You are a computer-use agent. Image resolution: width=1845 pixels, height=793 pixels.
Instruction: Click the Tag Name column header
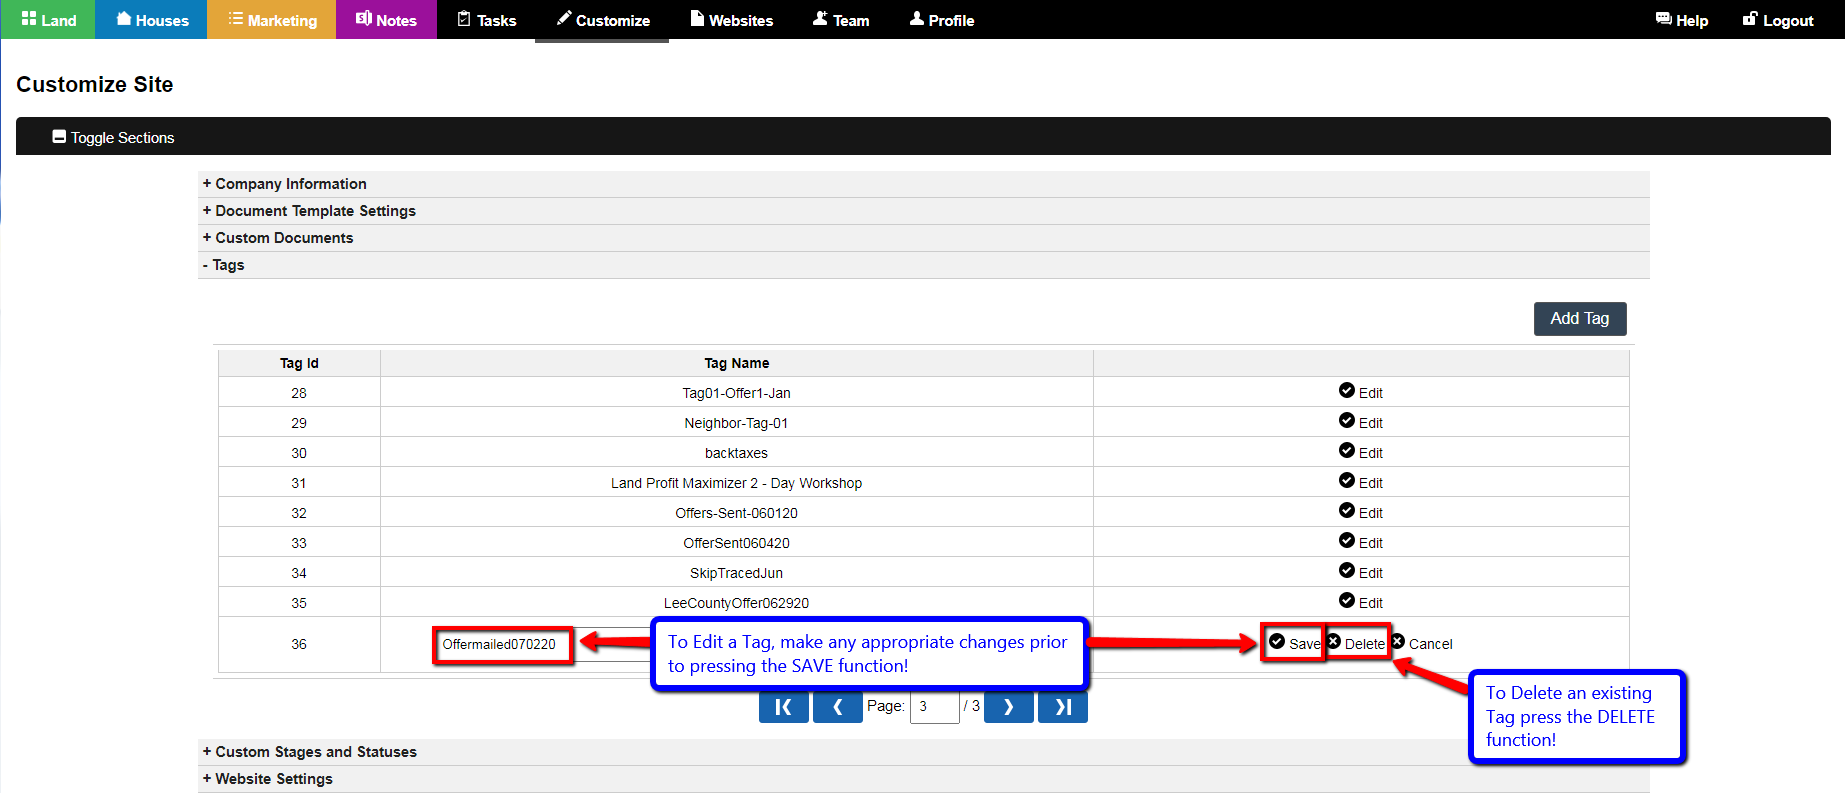[x=737, y=363]
